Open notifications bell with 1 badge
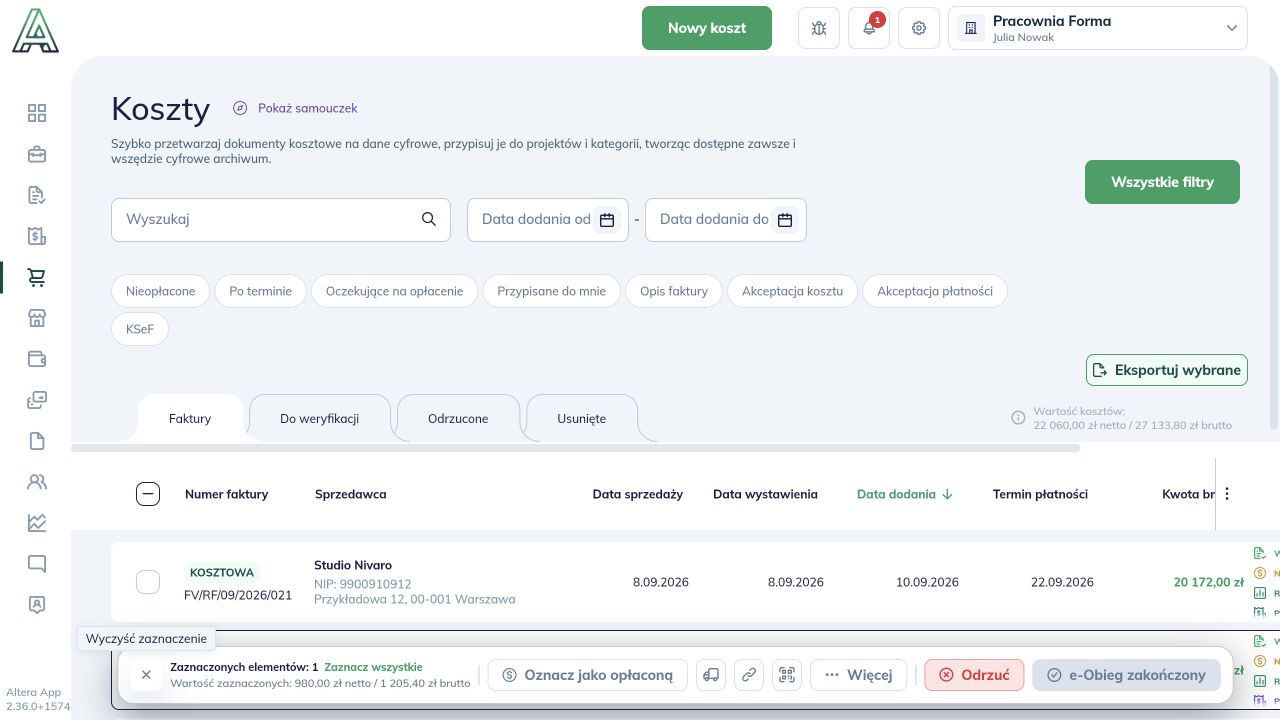 [x=869, y=28]
